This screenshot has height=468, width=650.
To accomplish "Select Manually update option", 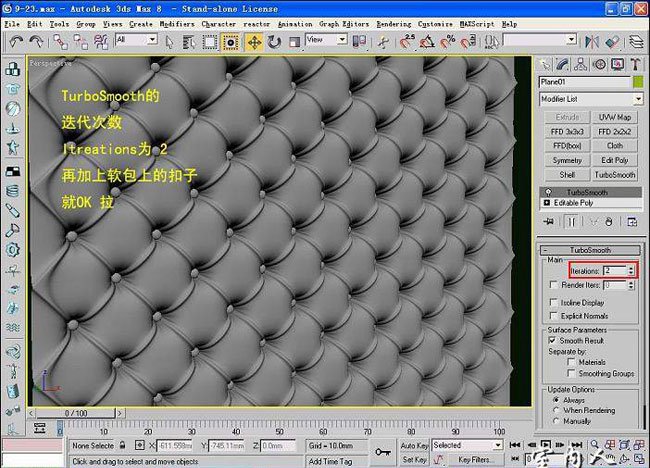I will (556, 421).
